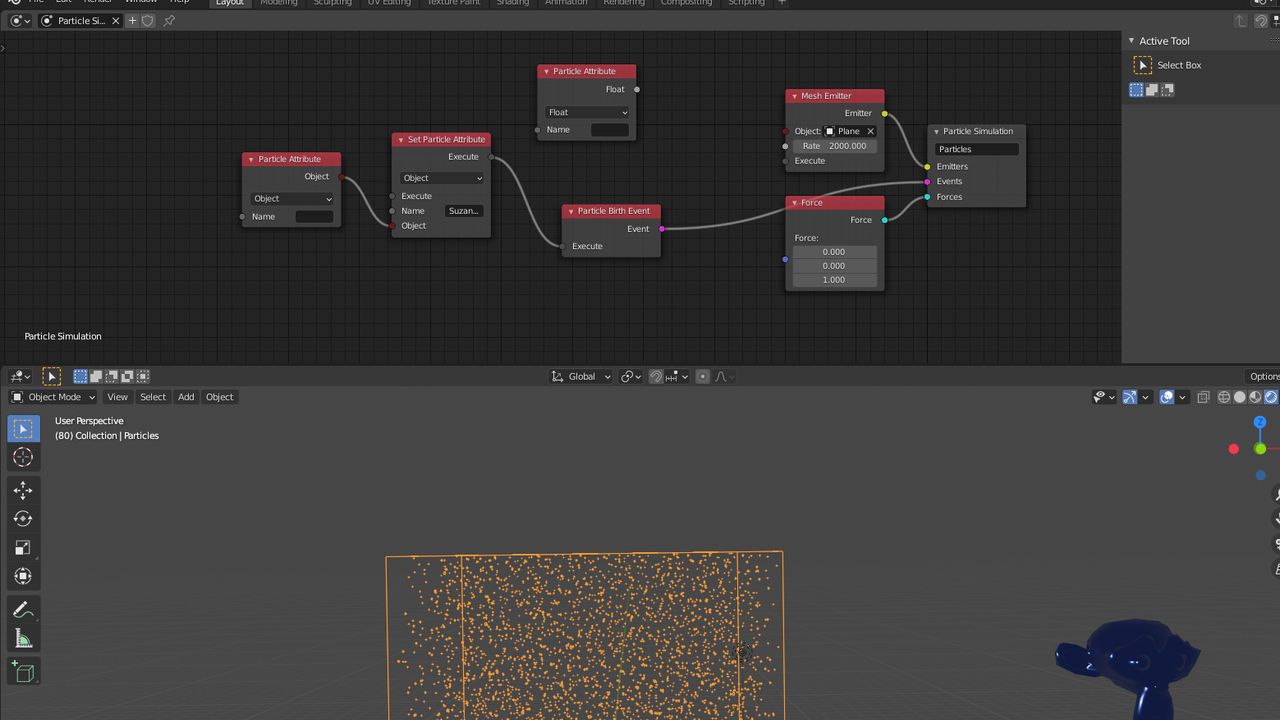Select the Cursor tool in the viewport toolbar

[x=24, y=457]
